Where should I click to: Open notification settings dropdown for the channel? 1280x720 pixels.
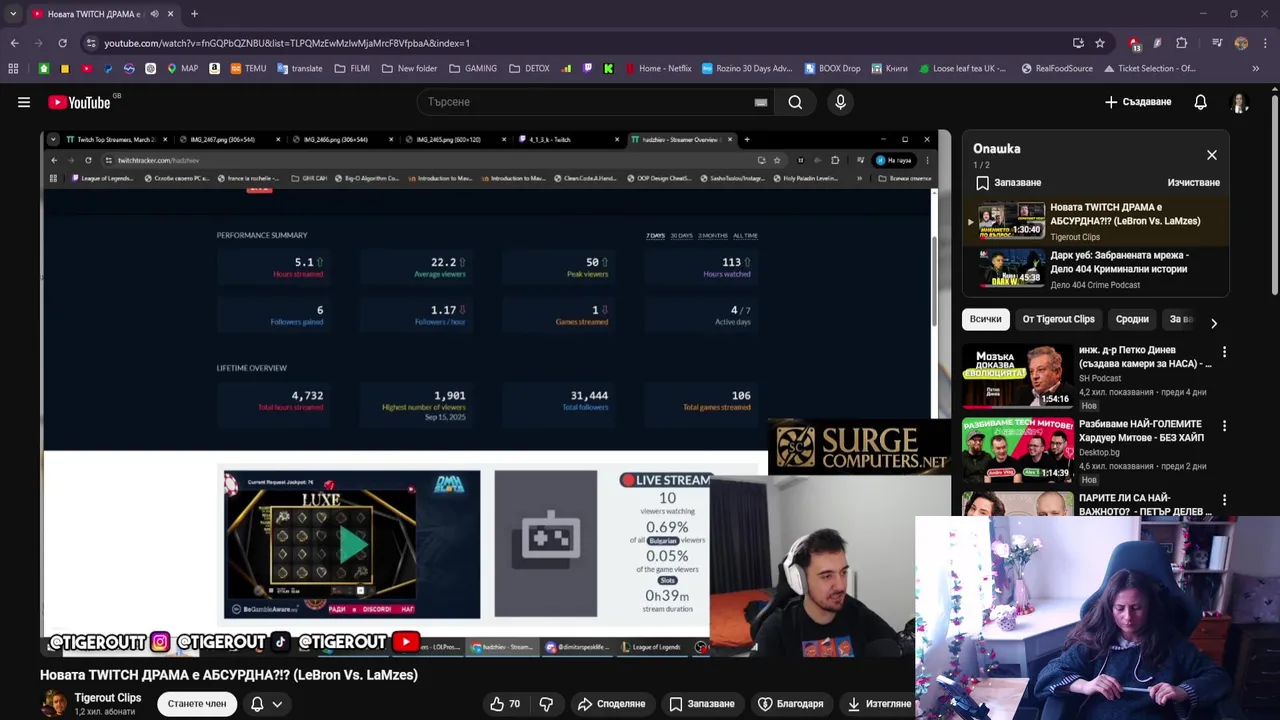(266, 704)
